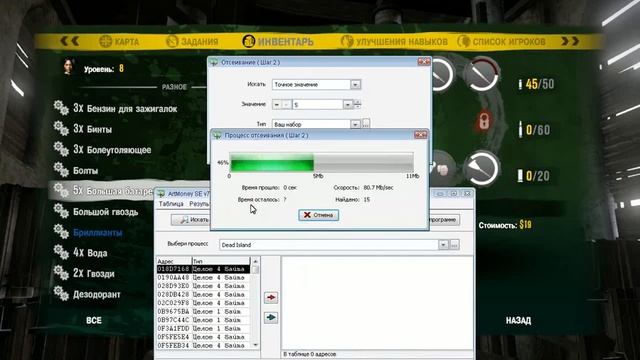
Task: Click the gear icon beside Дезодорант
Action: tap(61, 293)
